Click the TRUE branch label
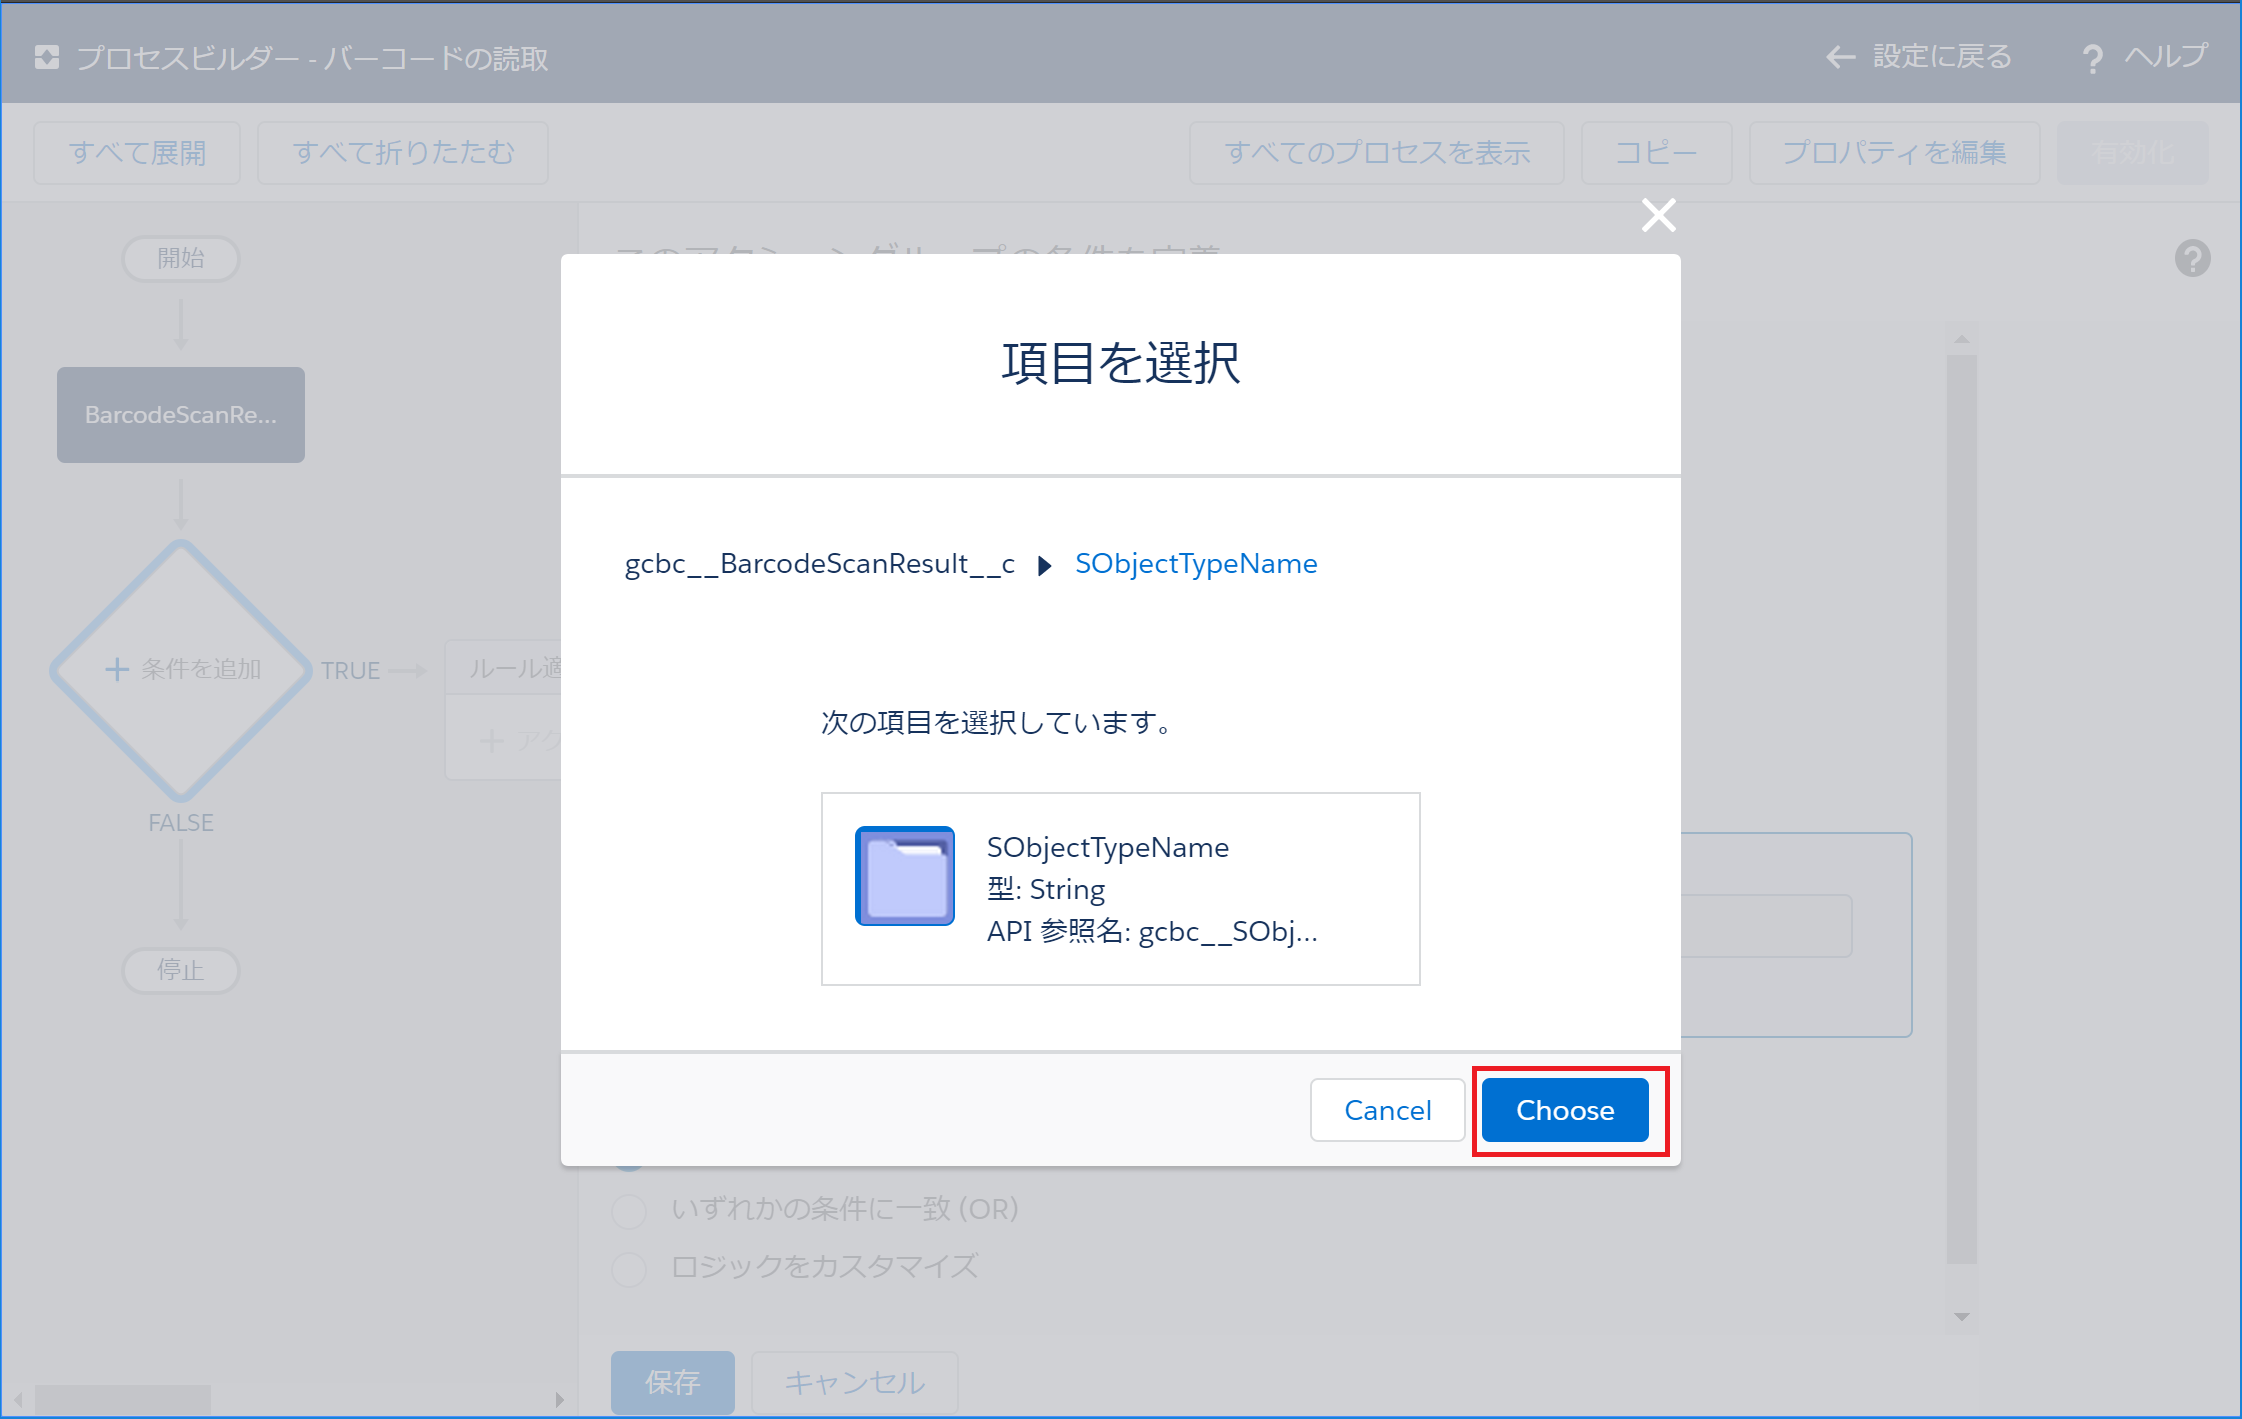The height and width of the screenshot is (1419, 2242). [x=350, y=671]
